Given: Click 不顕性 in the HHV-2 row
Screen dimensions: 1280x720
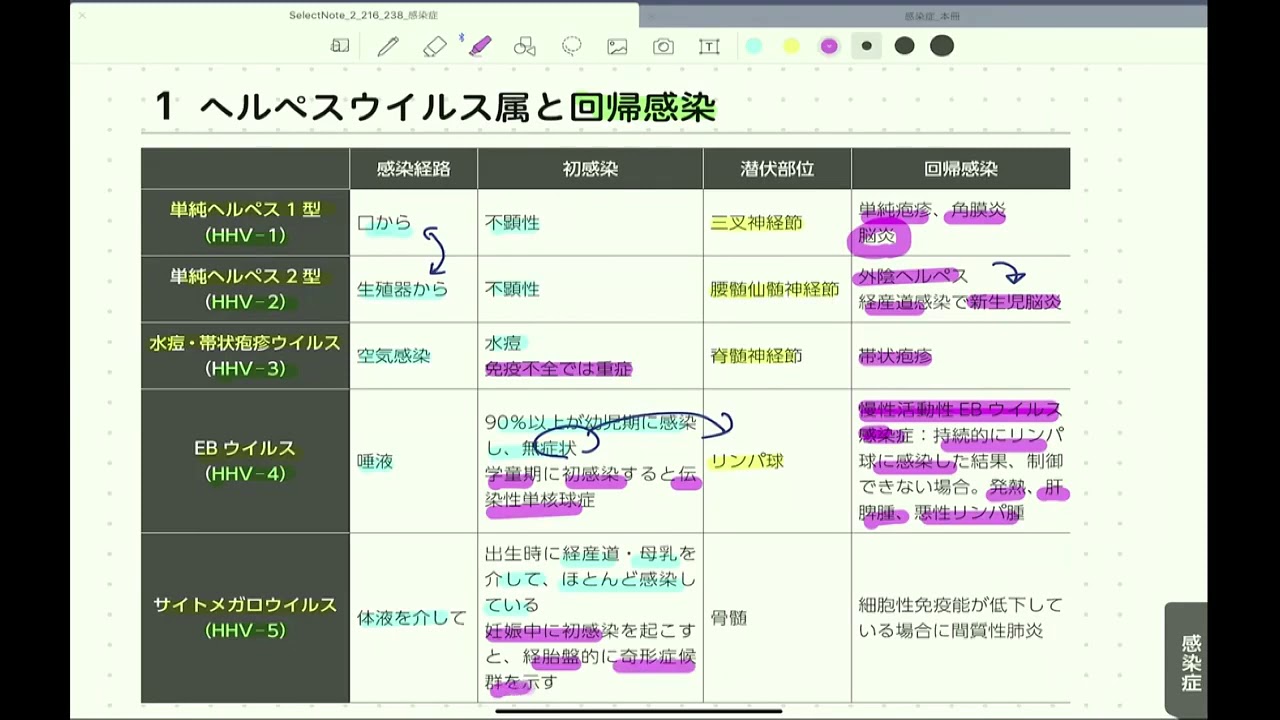Looking at the screenshot, I should click(x=512, y=289).
